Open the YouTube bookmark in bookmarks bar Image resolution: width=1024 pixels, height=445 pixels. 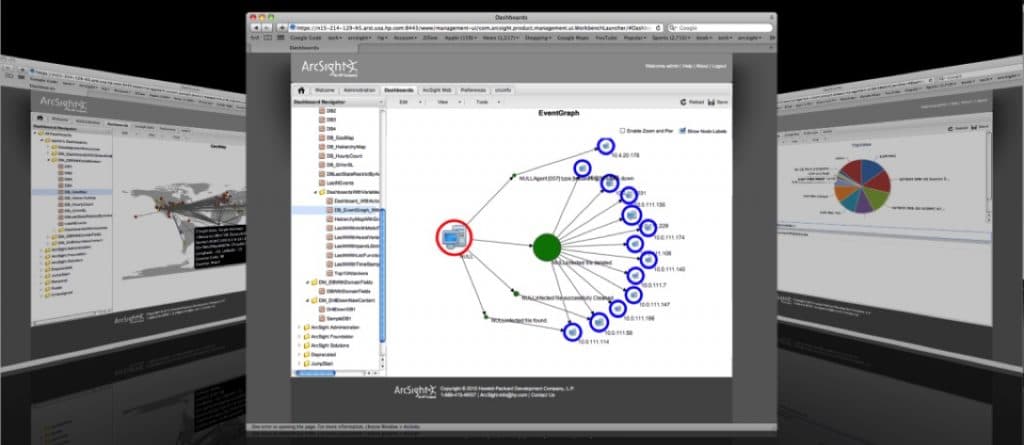[605, 38]
